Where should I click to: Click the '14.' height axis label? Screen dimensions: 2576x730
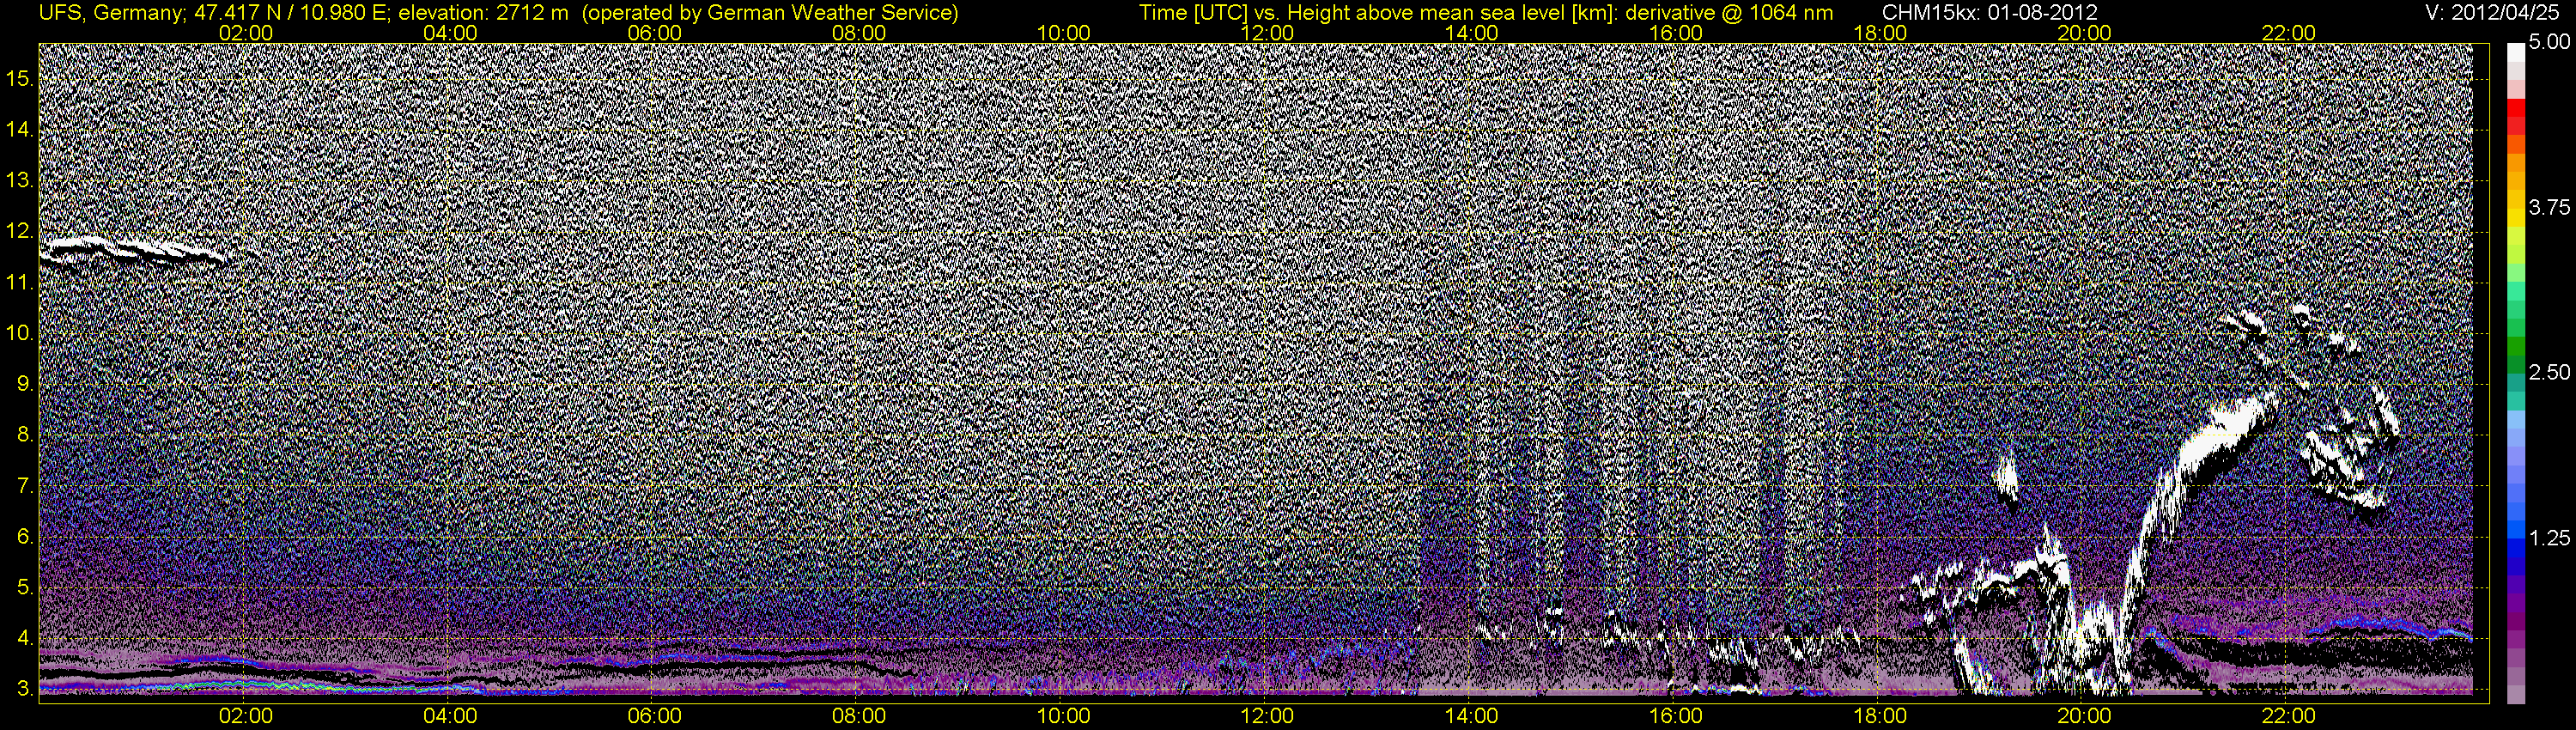[20, 130]
